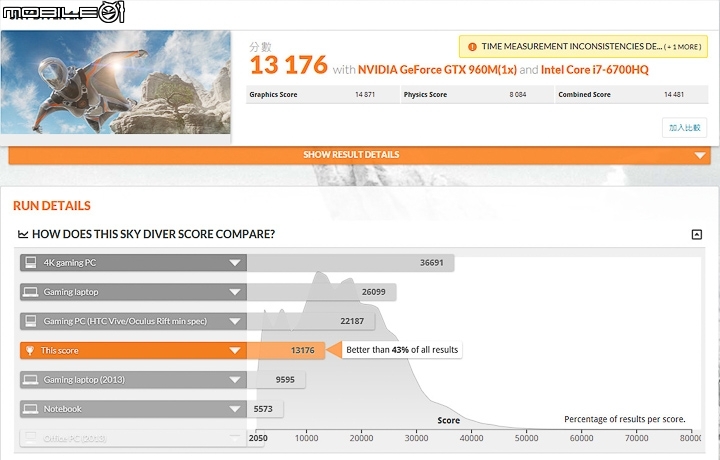
Task: Click the Office PC (2013) row
Action: click(133, 438)
